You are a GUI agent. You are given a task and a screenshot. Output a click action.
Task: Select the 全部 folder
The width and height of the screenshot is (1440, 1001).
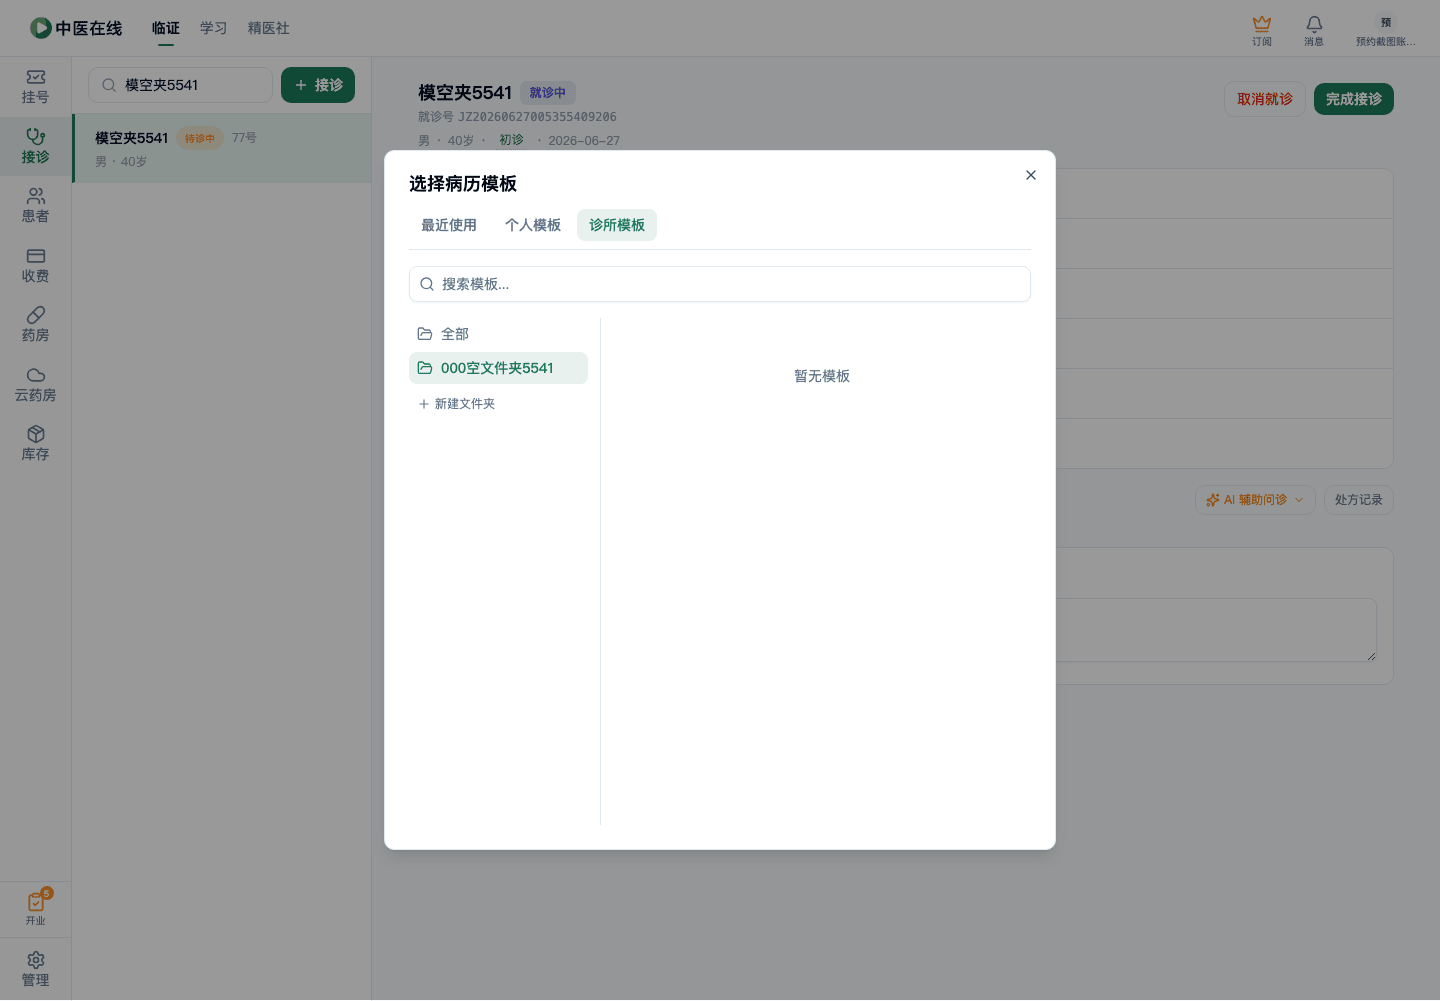[x=498, y=334]
